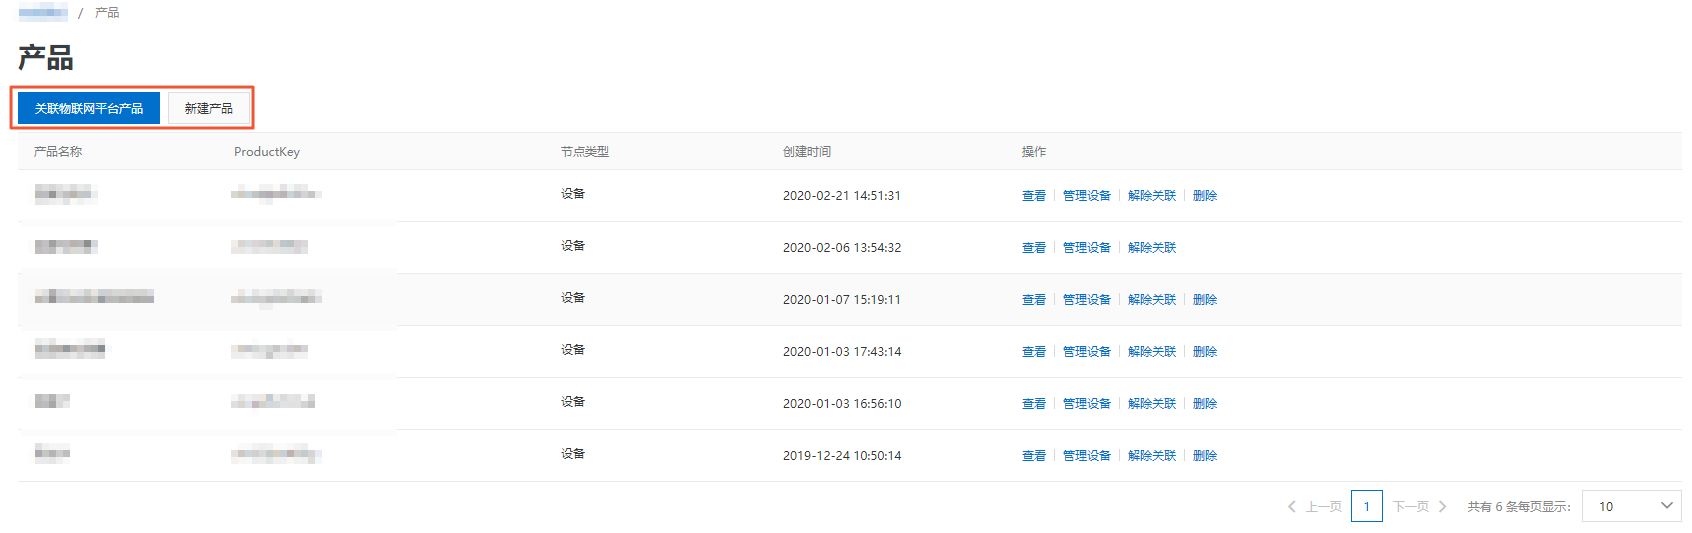Screen dimensions: 1692x533
Task: Open 查看 for product created 2019-12-24 10:50:14
Action: click(1034, 456)
